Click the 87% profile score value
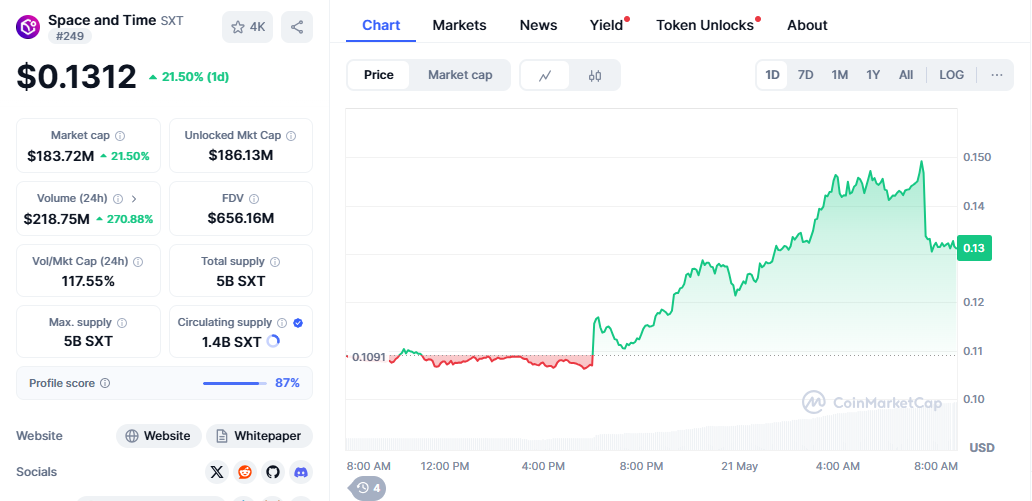1032x501 pixels. tap(288, 383)
